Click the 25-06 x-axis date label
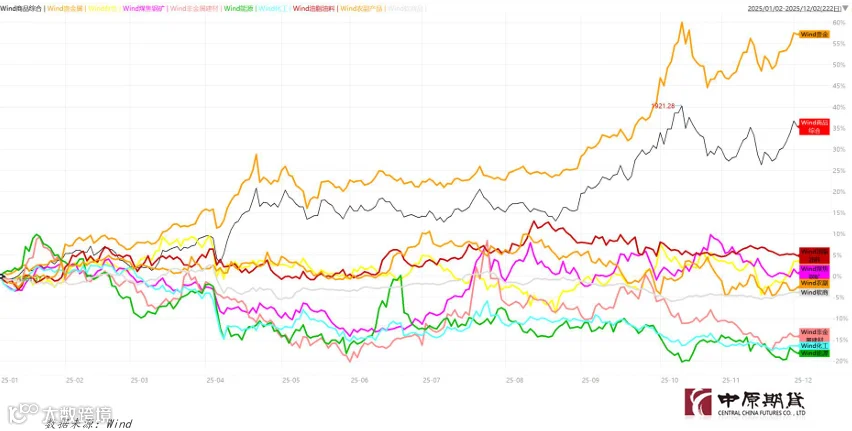Viewport: 852px width, 431px height. (x=359, y=380)
